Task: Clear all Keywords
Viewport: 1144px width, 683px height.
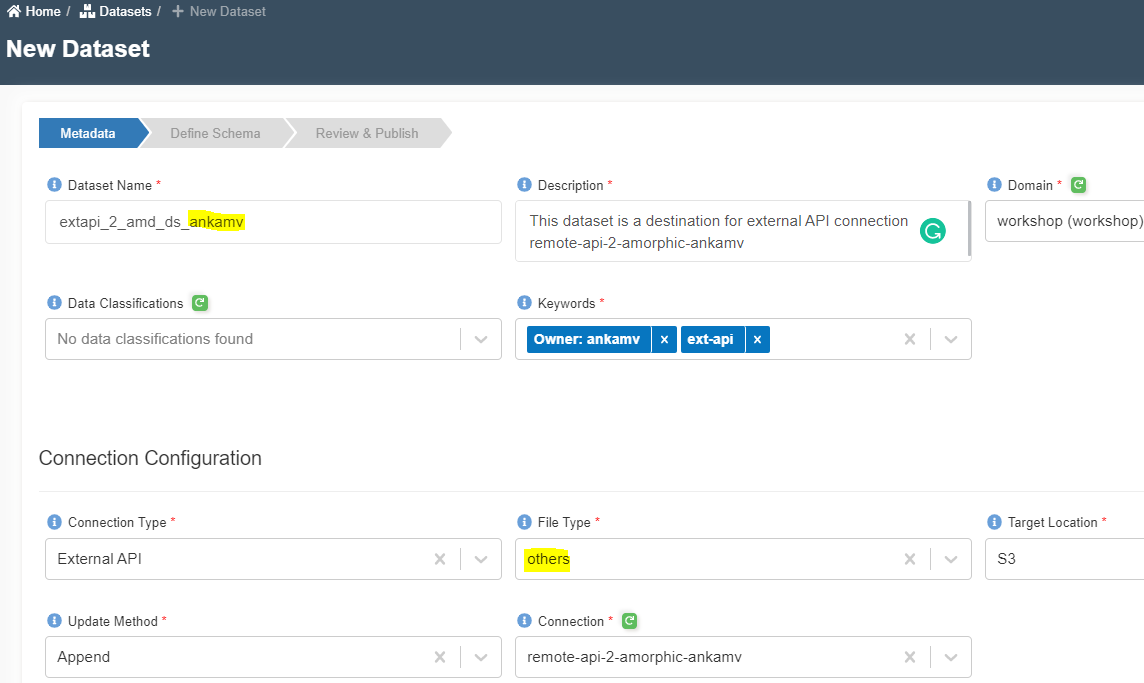Action: tap(910, 339)
